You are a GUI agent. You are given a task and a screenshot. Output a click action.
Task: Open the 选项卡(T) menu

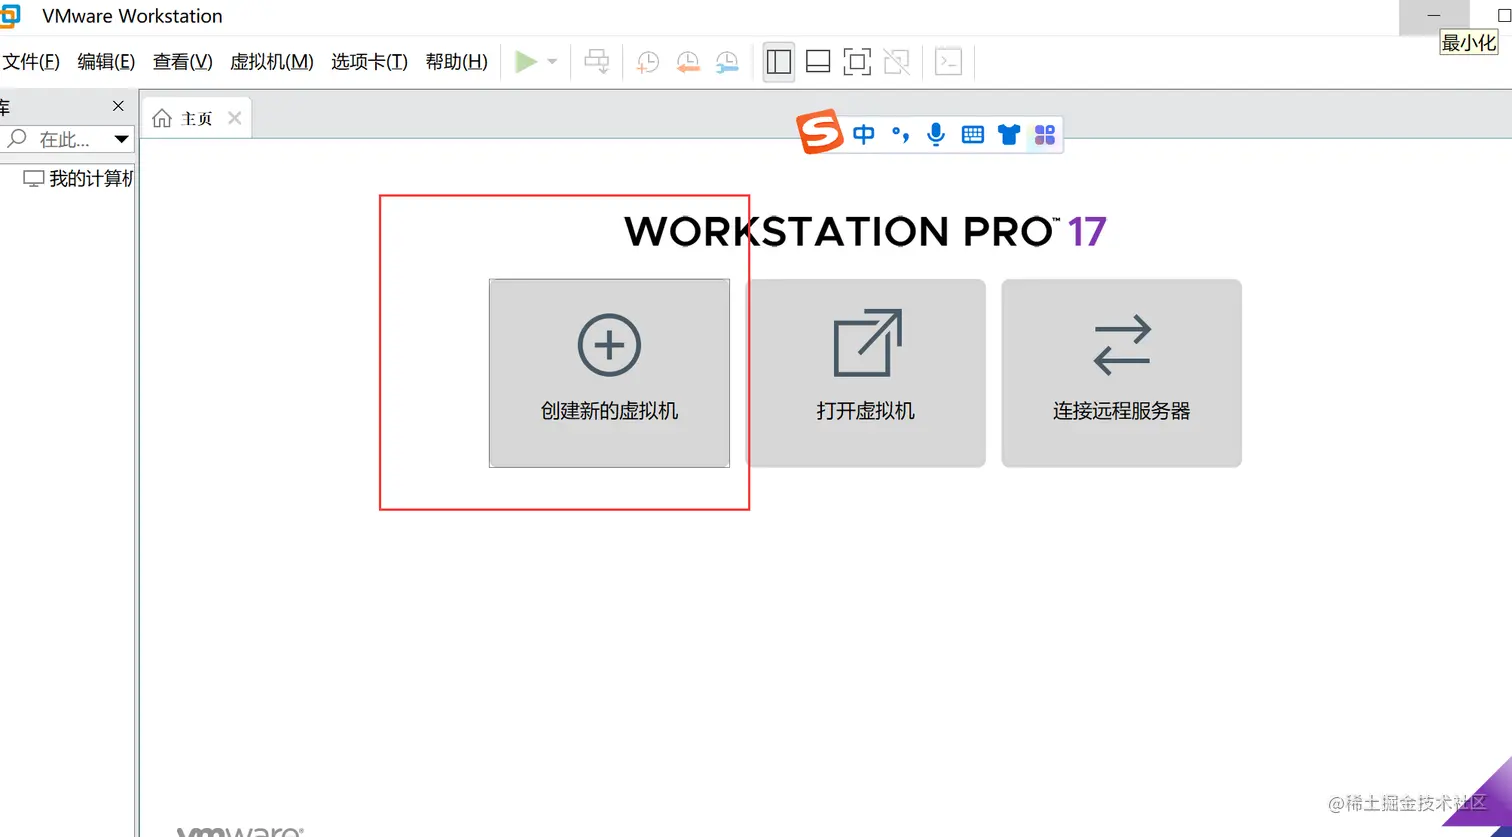point(370,62)
